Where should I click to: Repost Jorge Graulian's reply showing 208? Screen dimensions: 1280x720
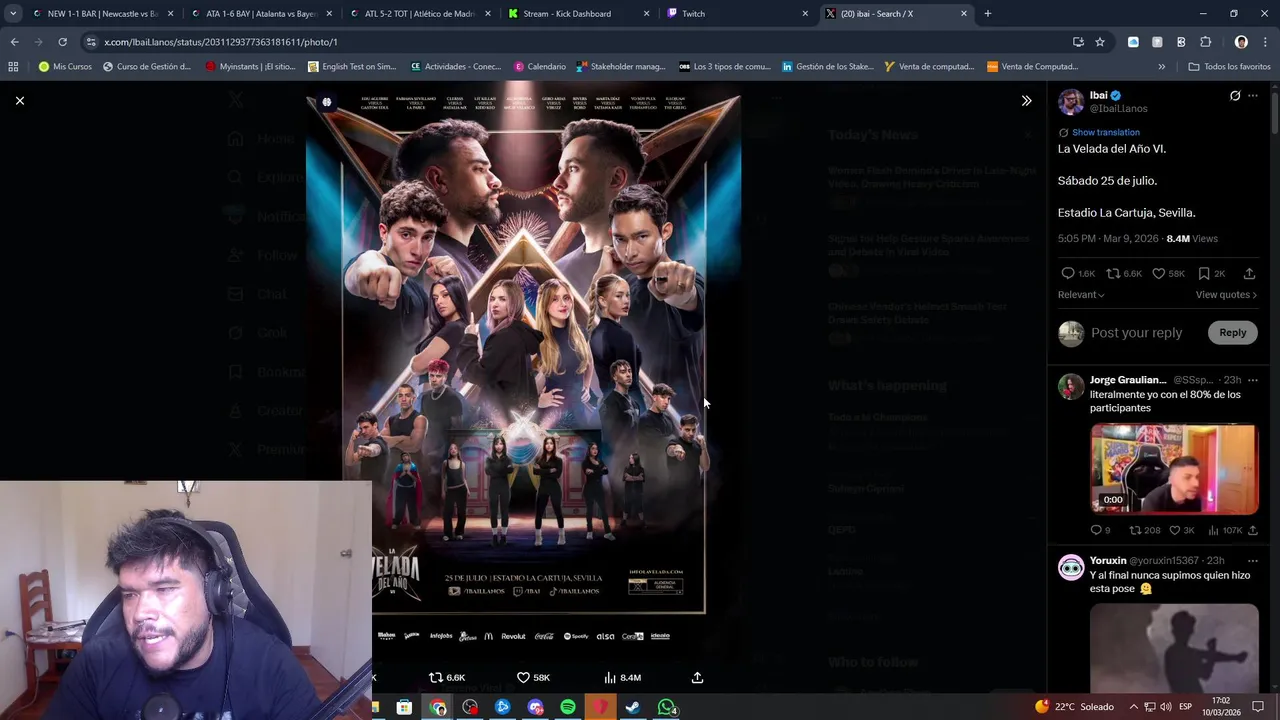coord(1144,531)
